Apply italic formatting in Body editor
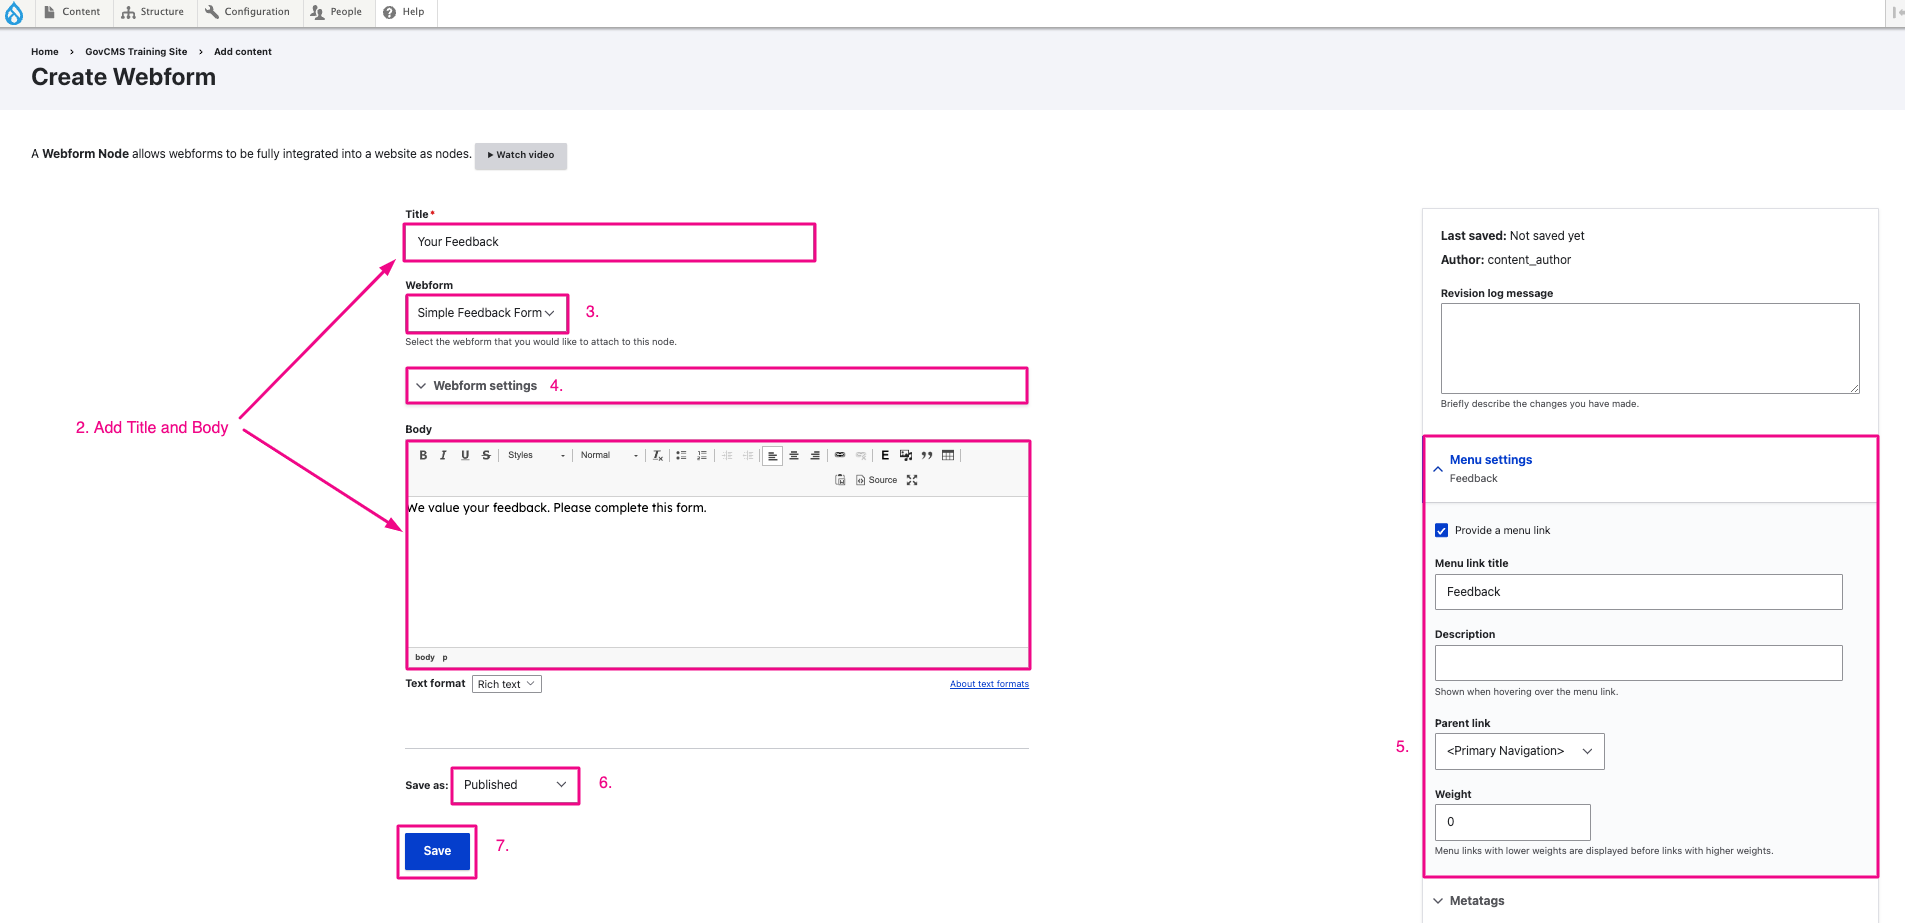The height and width of the screenshot is (923, 1905). tap(443, 455)
